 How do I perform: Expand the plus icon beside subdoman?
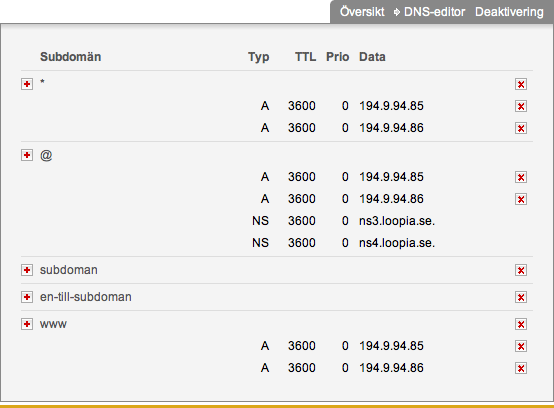pyautogui.click(x=27, y=270)
